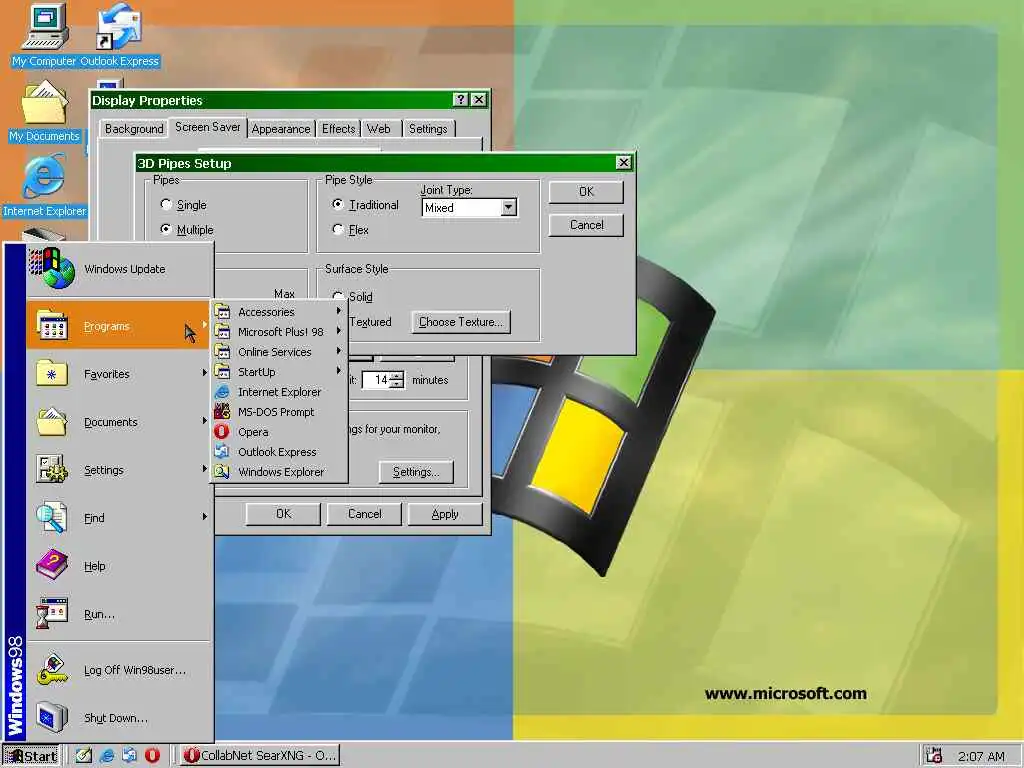
Task: Expand StartUp submenu
Action: 278,372
